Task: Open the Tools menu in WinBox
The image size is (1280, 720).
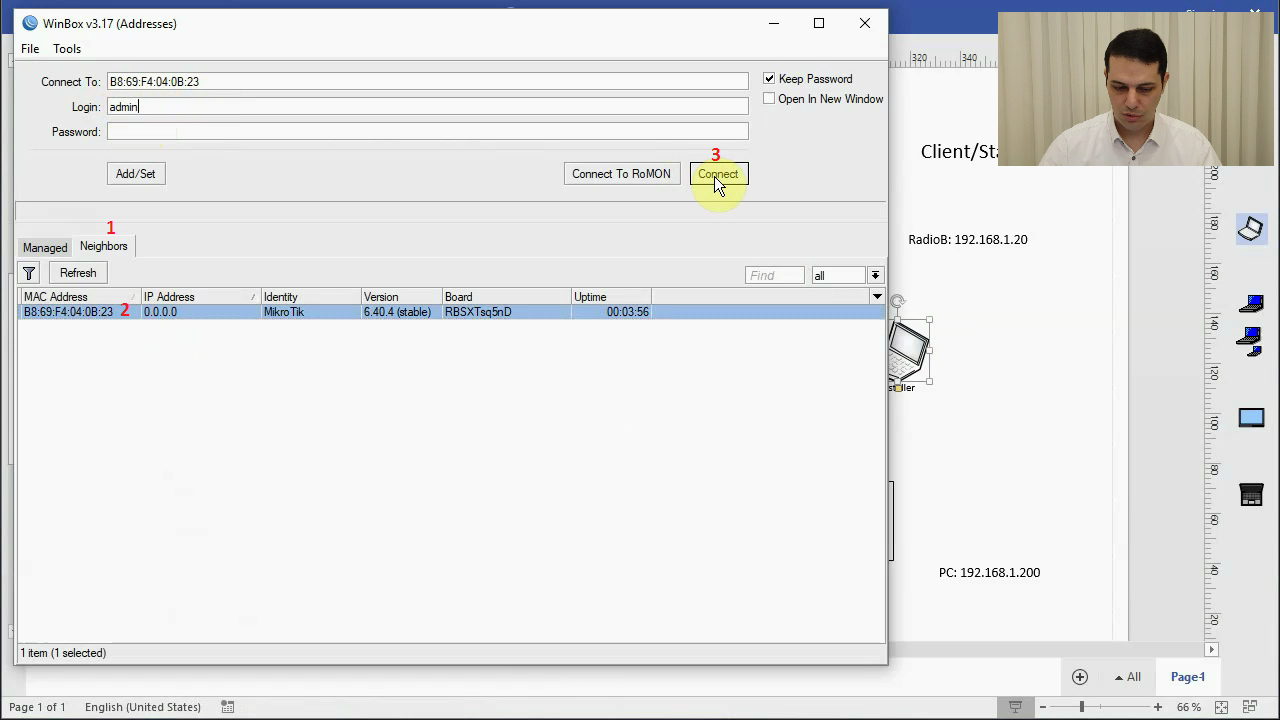Action: pos(67,49)
